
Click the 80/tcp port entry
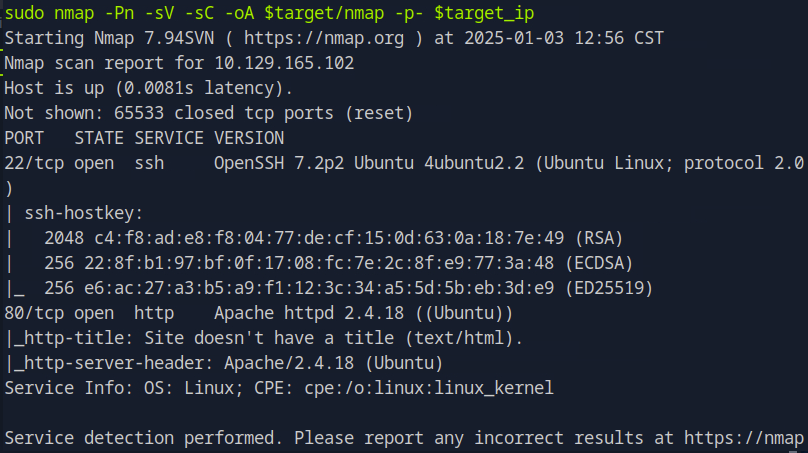pyautogui.click(x=29, y=313)
